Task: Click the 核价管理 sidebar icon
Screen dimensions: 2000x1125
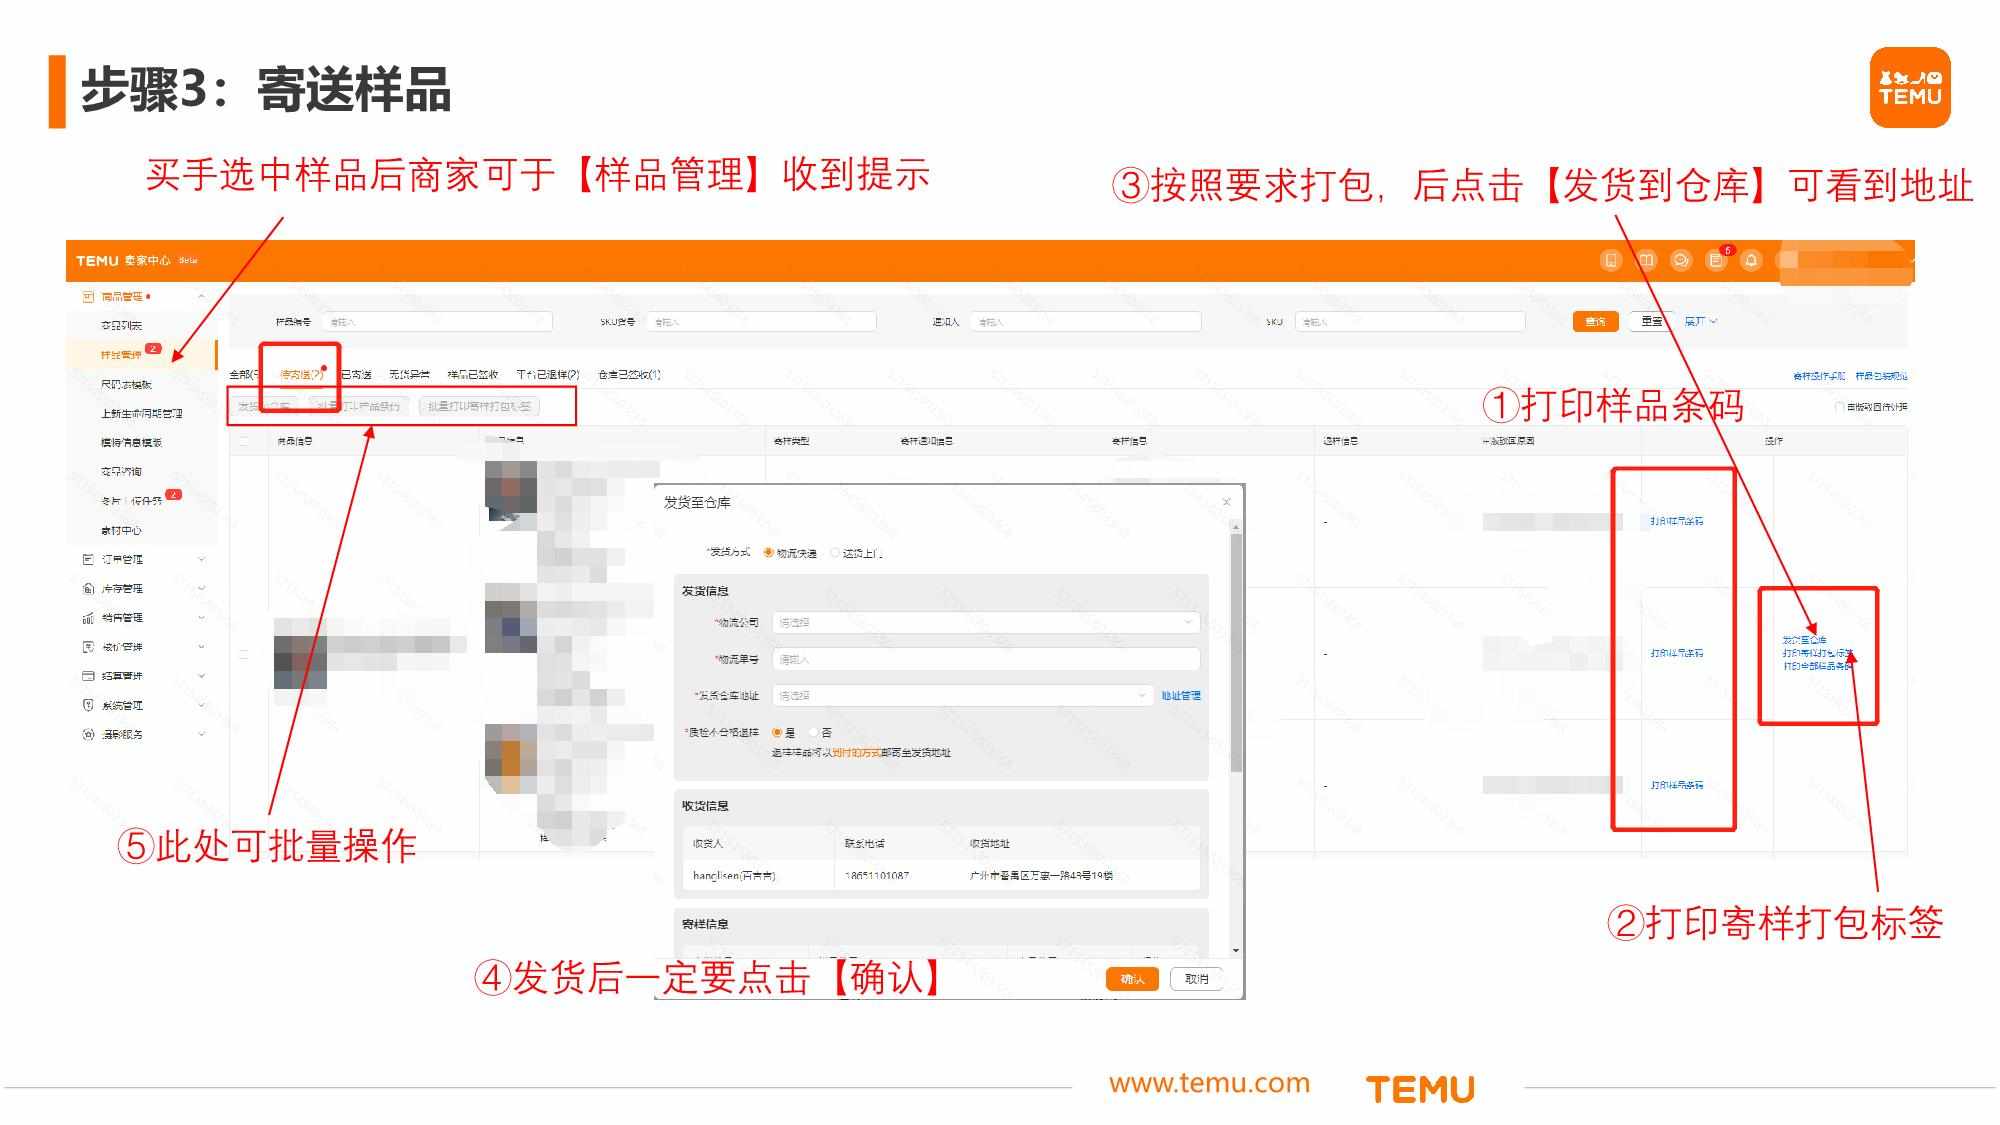Action: [88, 647]
